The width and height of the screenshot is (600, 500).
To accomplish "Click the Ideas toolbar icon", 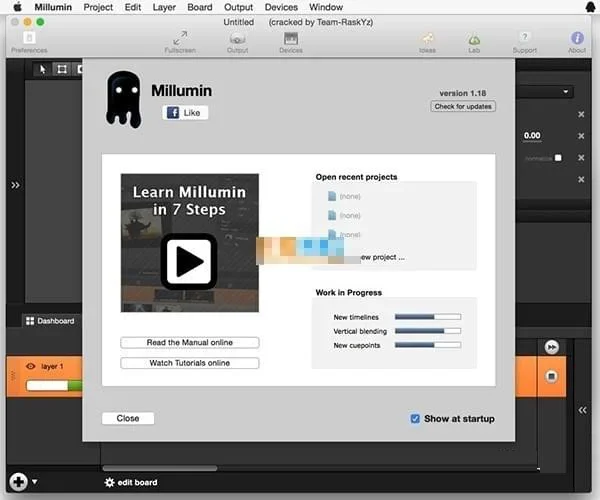I will pyautogui.click(x=427, y=42).
